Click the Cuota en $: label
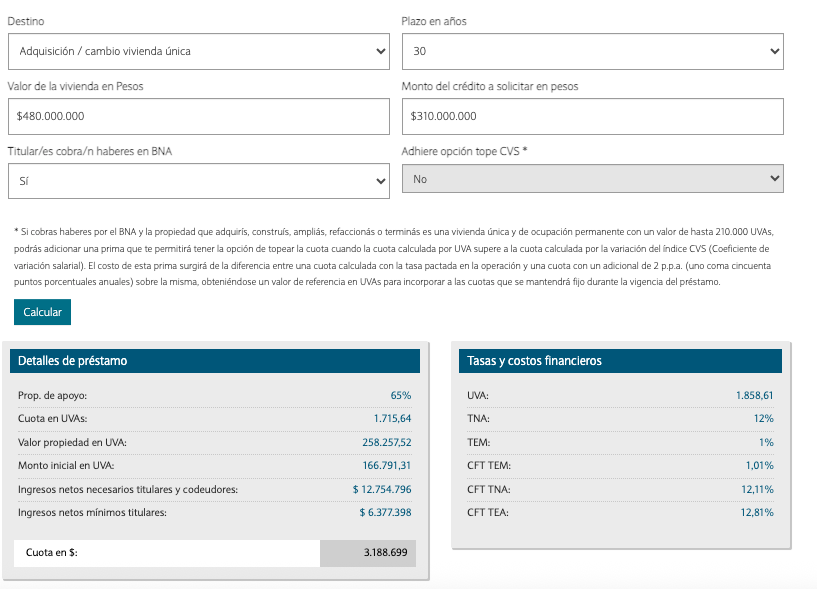817x589 pixels. tap(52, 553)
